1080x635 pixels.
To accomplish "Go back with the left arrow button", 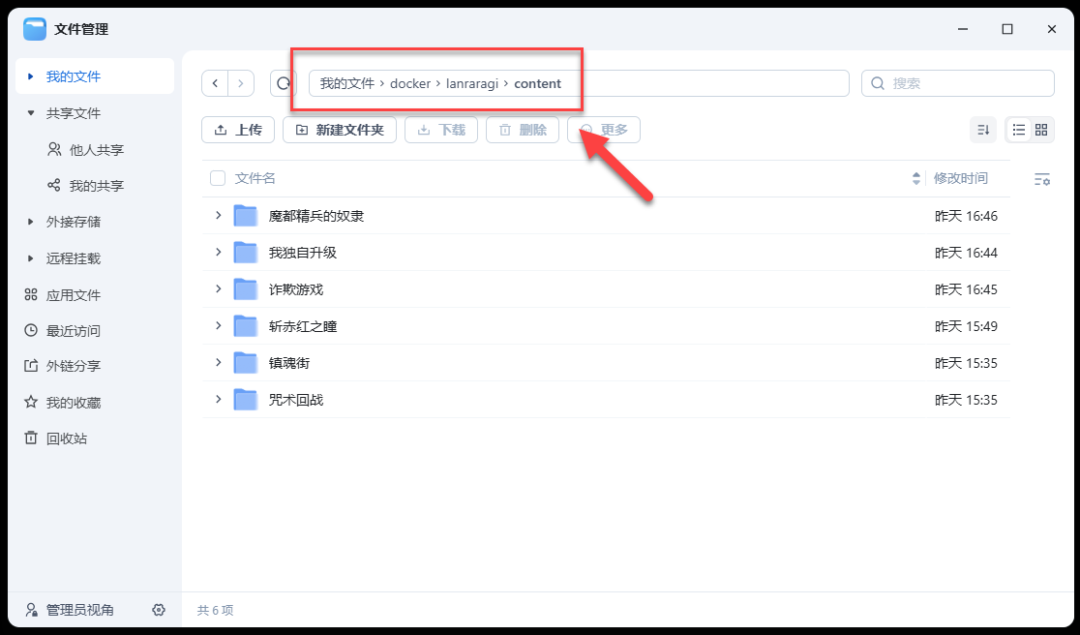I will (215, 83).
